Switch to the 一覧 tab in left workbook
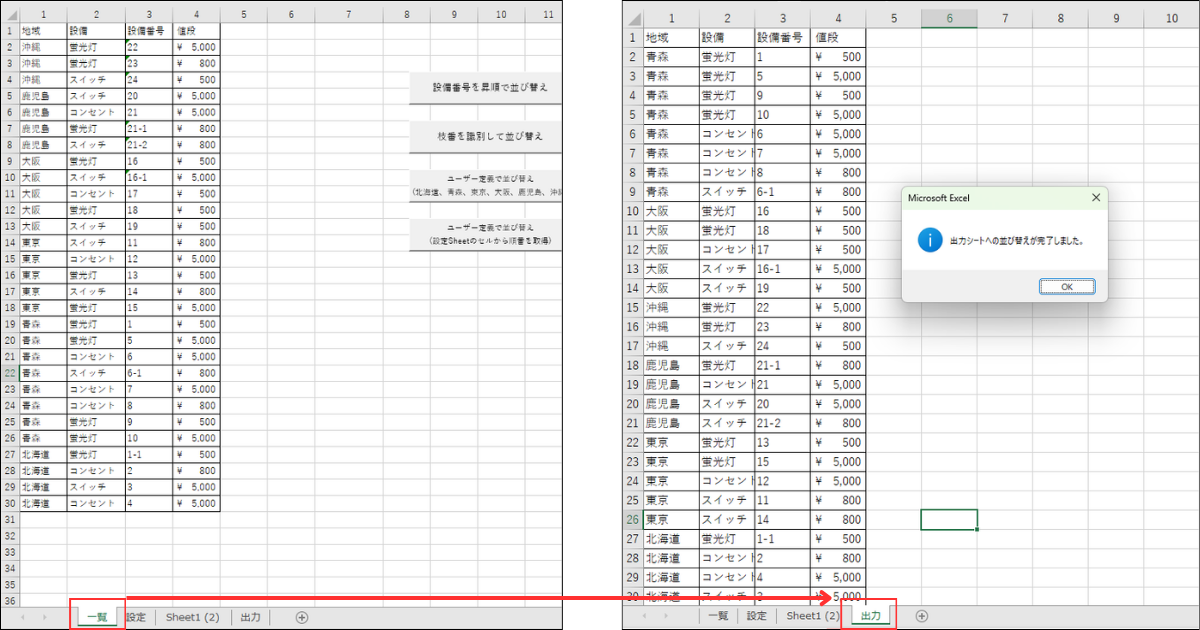The image size is (1200, 630). point(97,617)
